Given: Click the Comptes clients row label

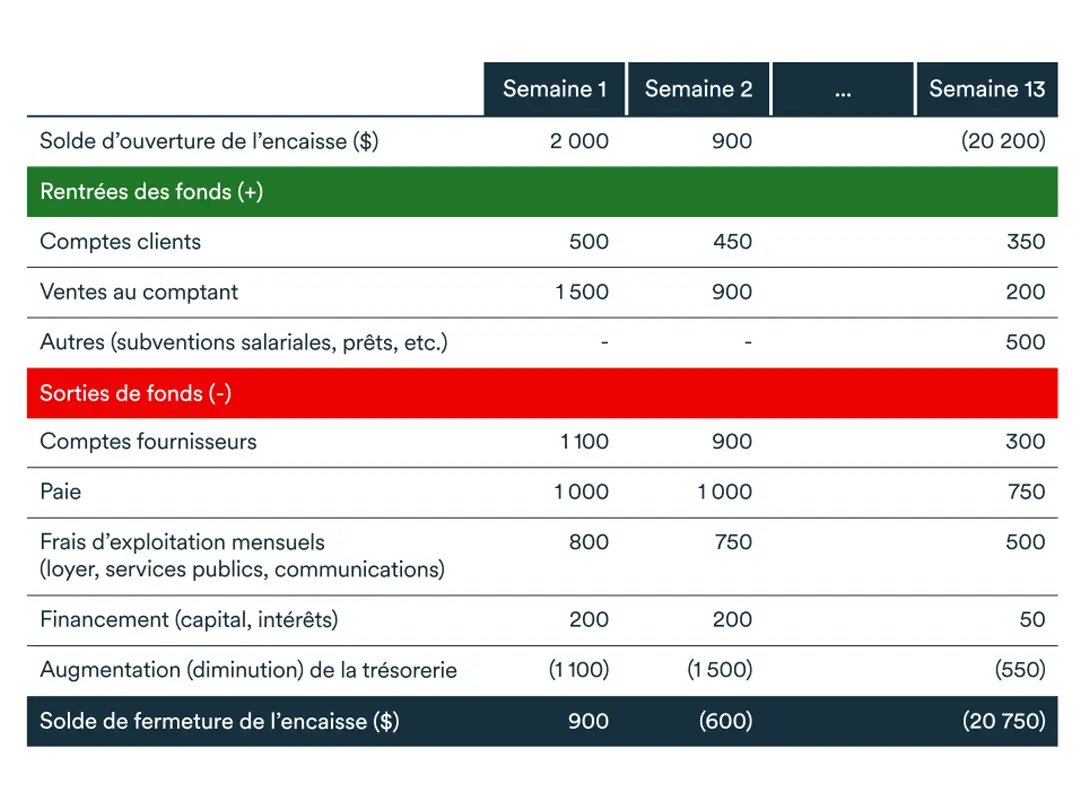Looking at the screenshot, I should point(120,242).
